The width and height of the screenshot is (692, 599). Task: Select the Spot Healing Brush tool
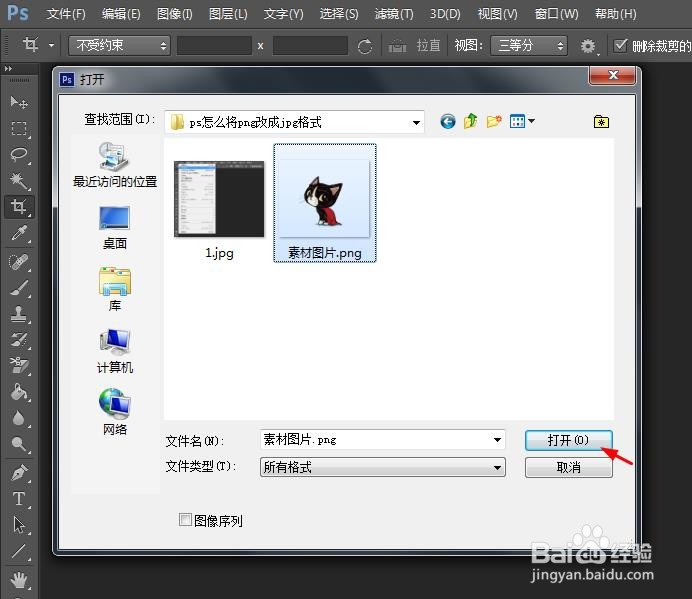click(x=19, y=262)
